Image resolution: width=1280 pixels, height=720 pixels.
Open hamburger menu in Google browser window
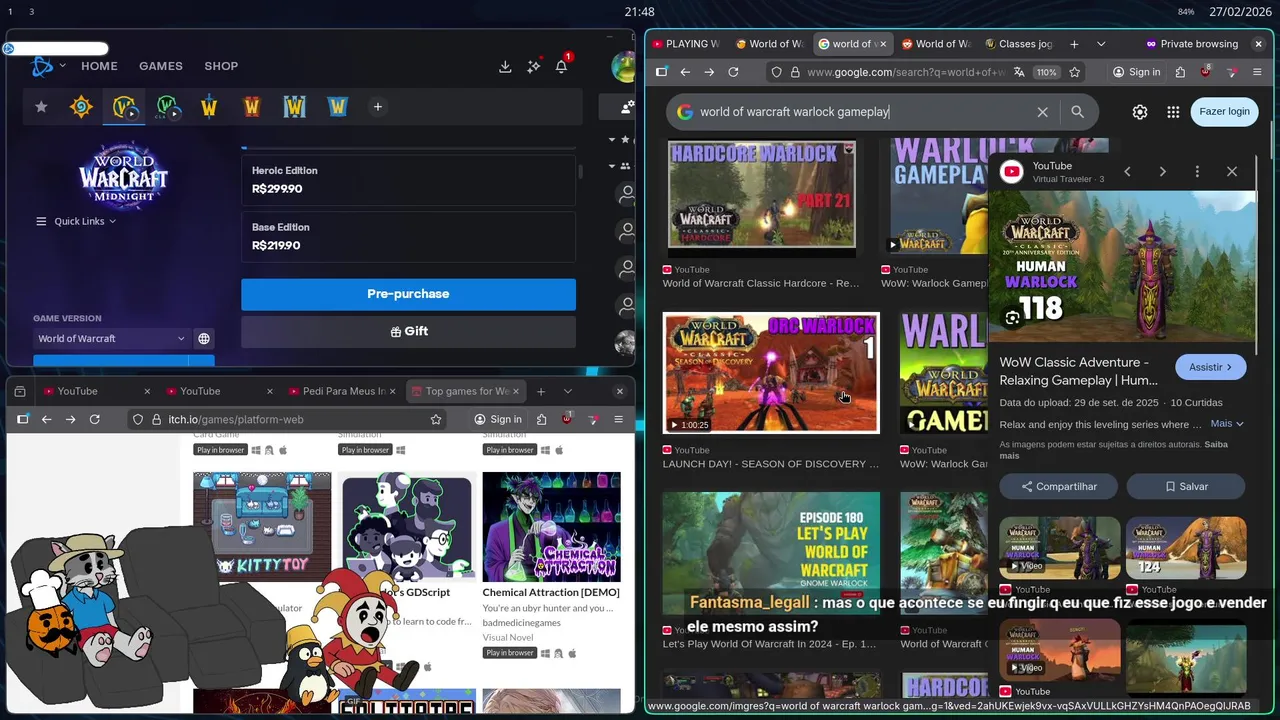click(x=1257, y=72)
